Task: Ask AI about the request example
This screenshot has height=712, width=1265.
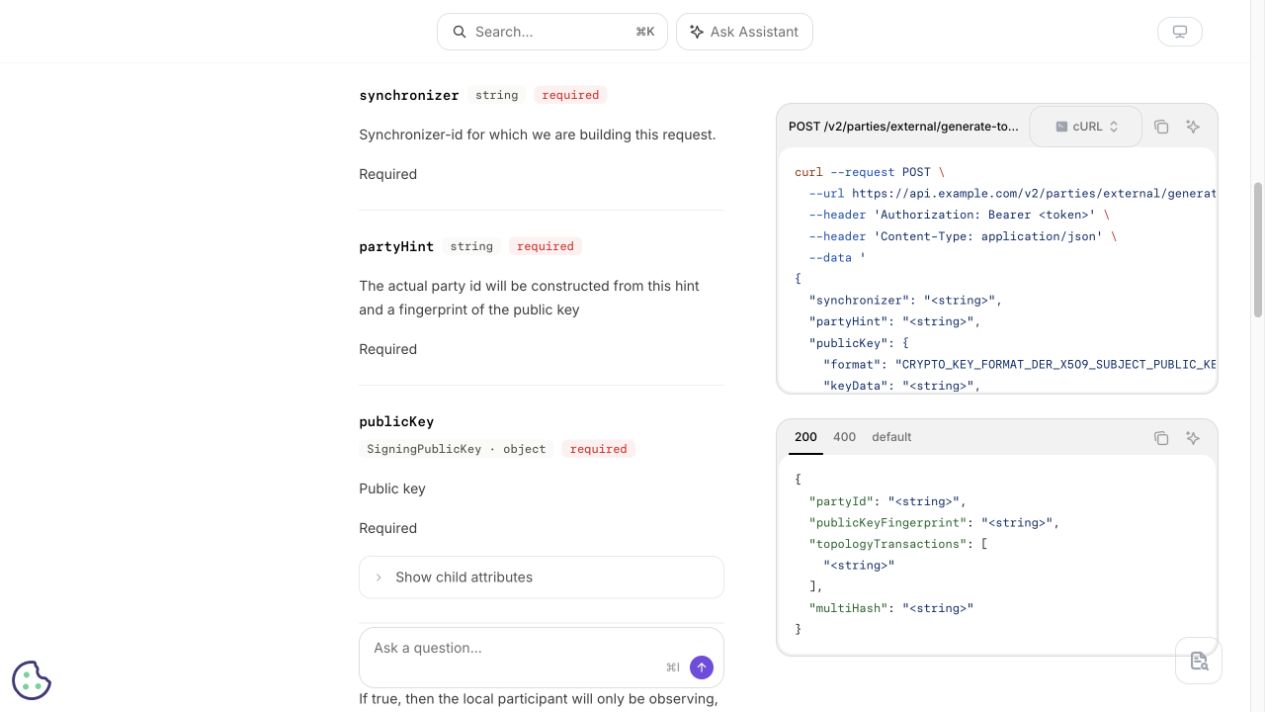Action: [1193, 127]
